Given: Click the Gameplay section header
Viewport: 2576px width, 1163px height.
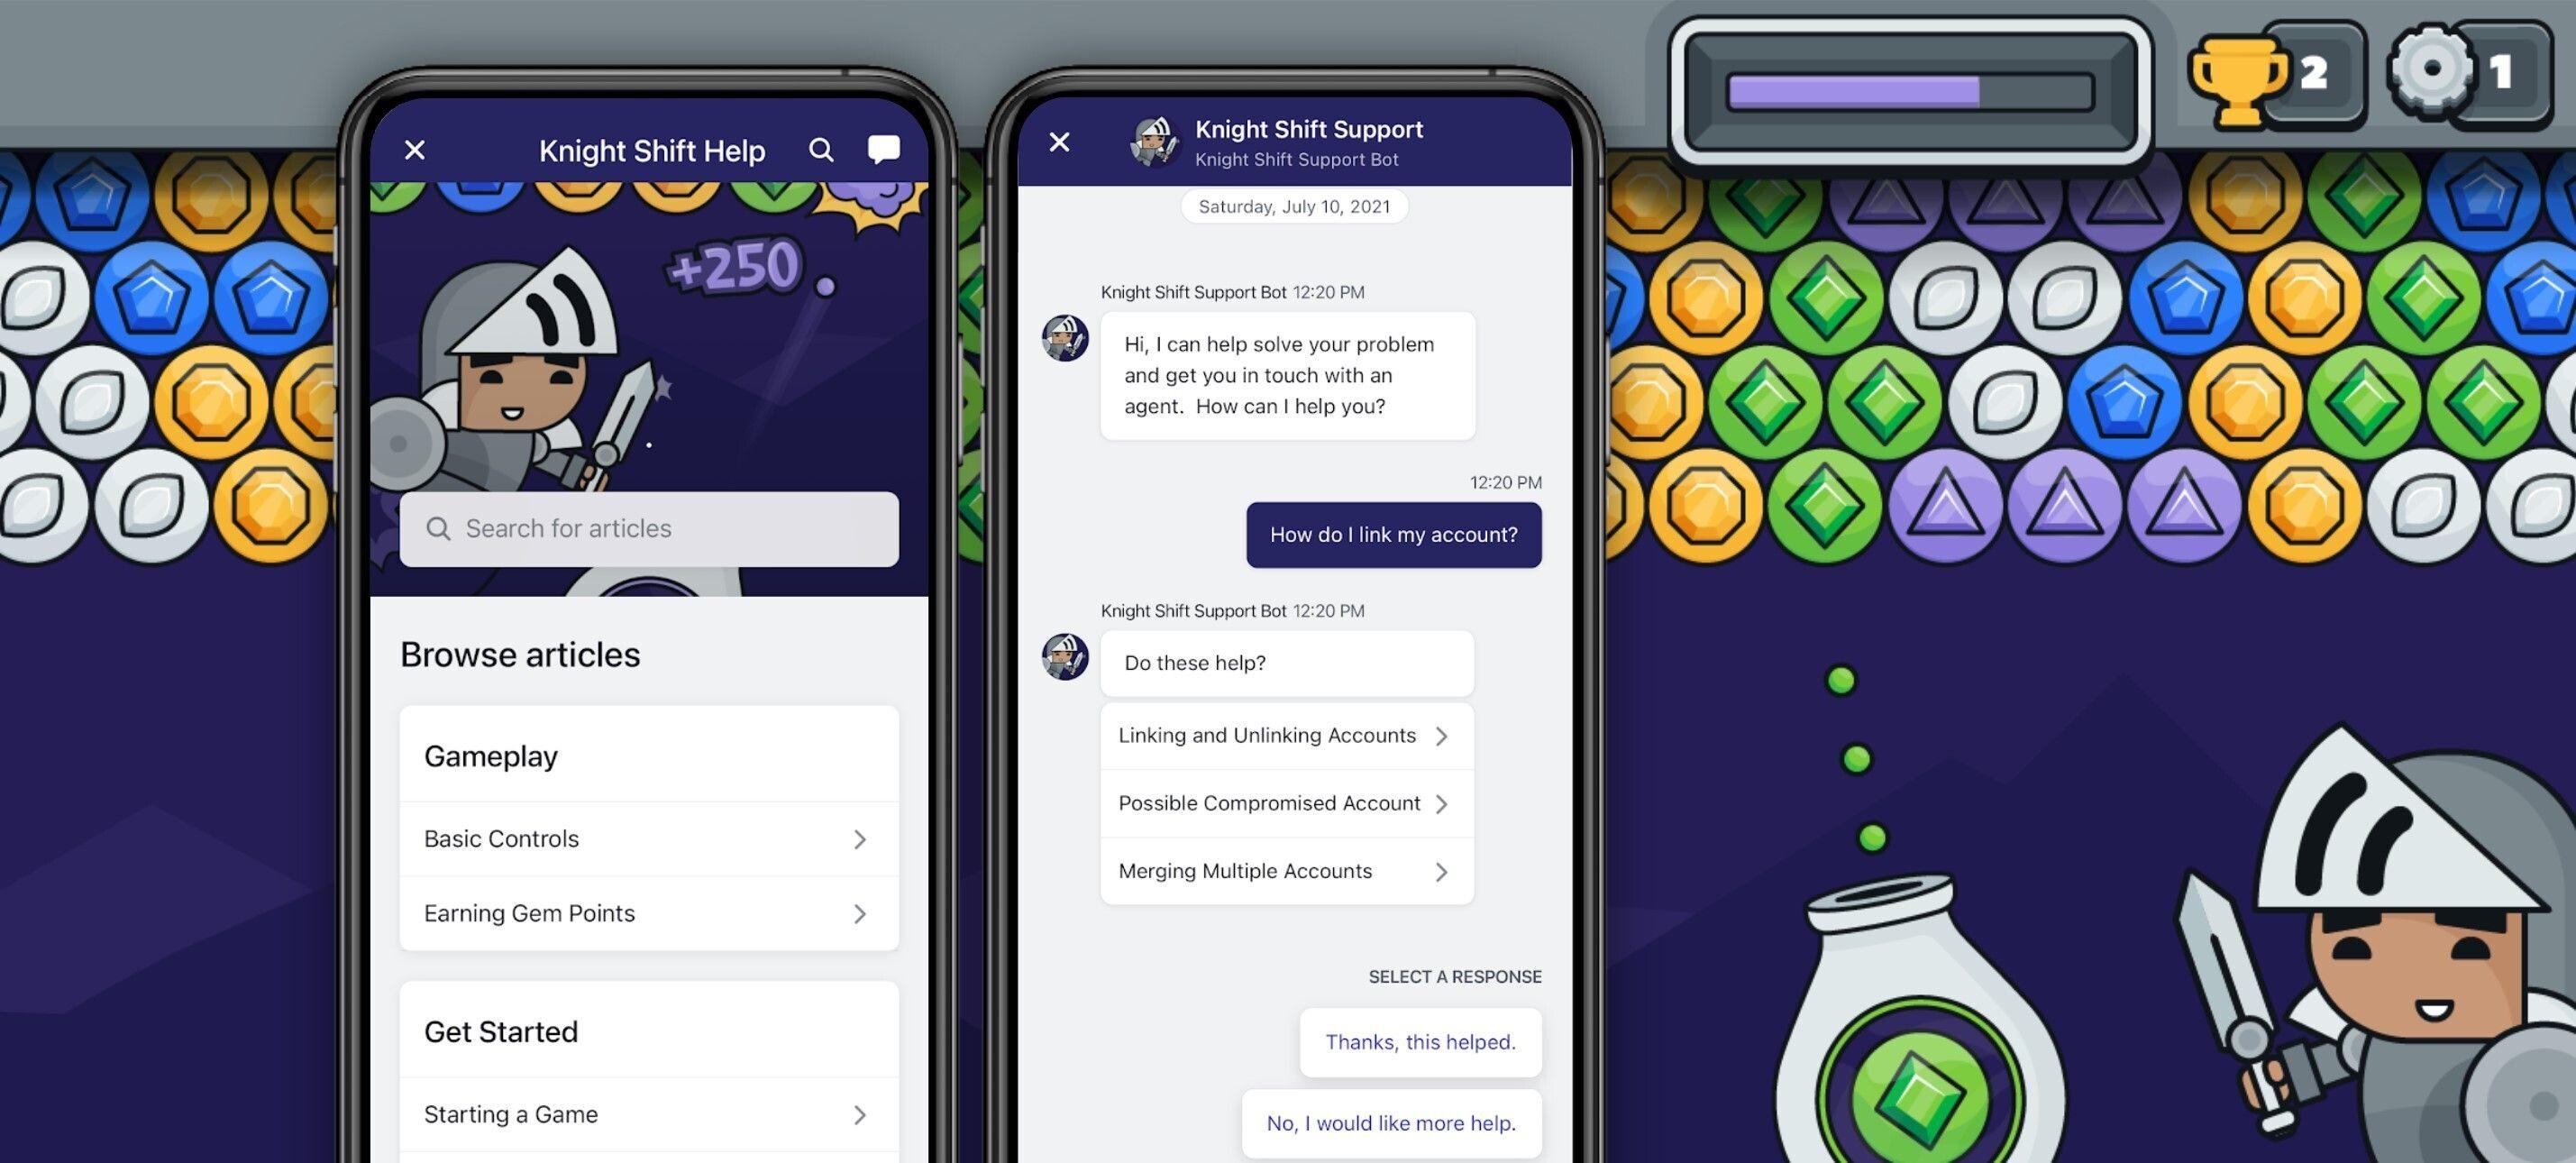Looking at the screenshot, I should [491, 757].
